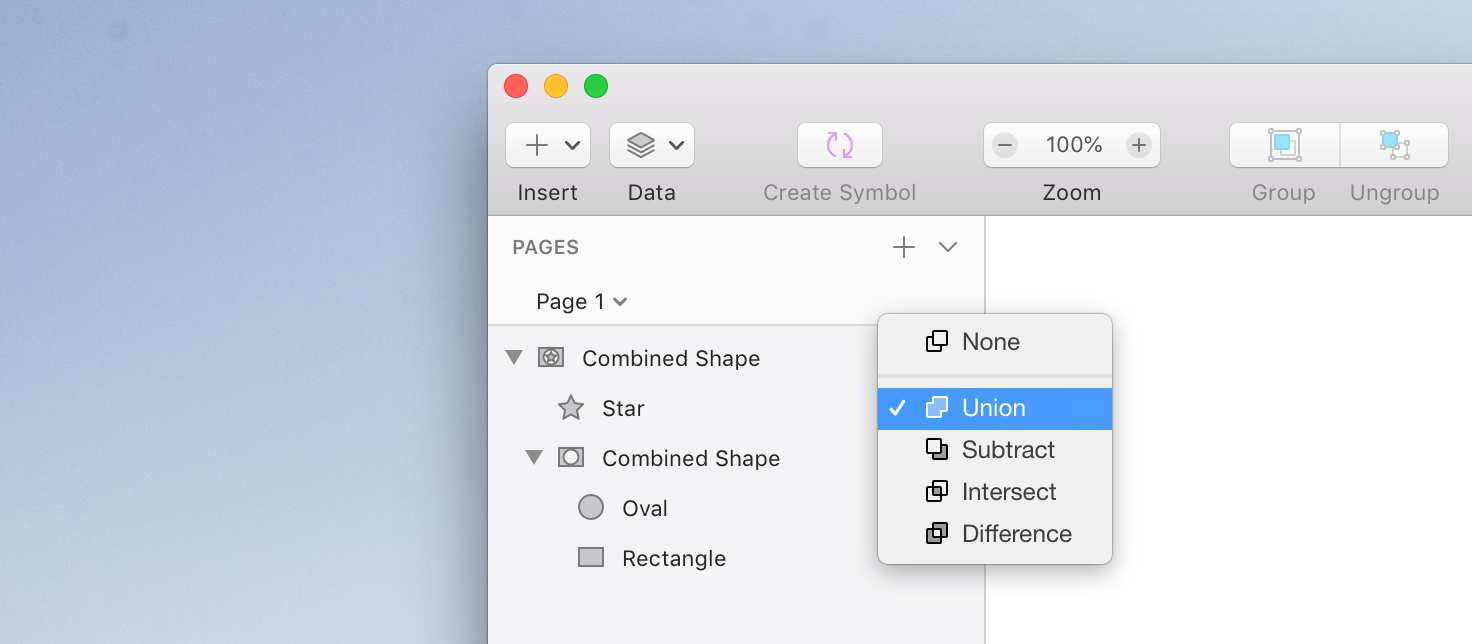Add a new page with plus icon
1472x644 pixels.
click(x=904, y=247)
